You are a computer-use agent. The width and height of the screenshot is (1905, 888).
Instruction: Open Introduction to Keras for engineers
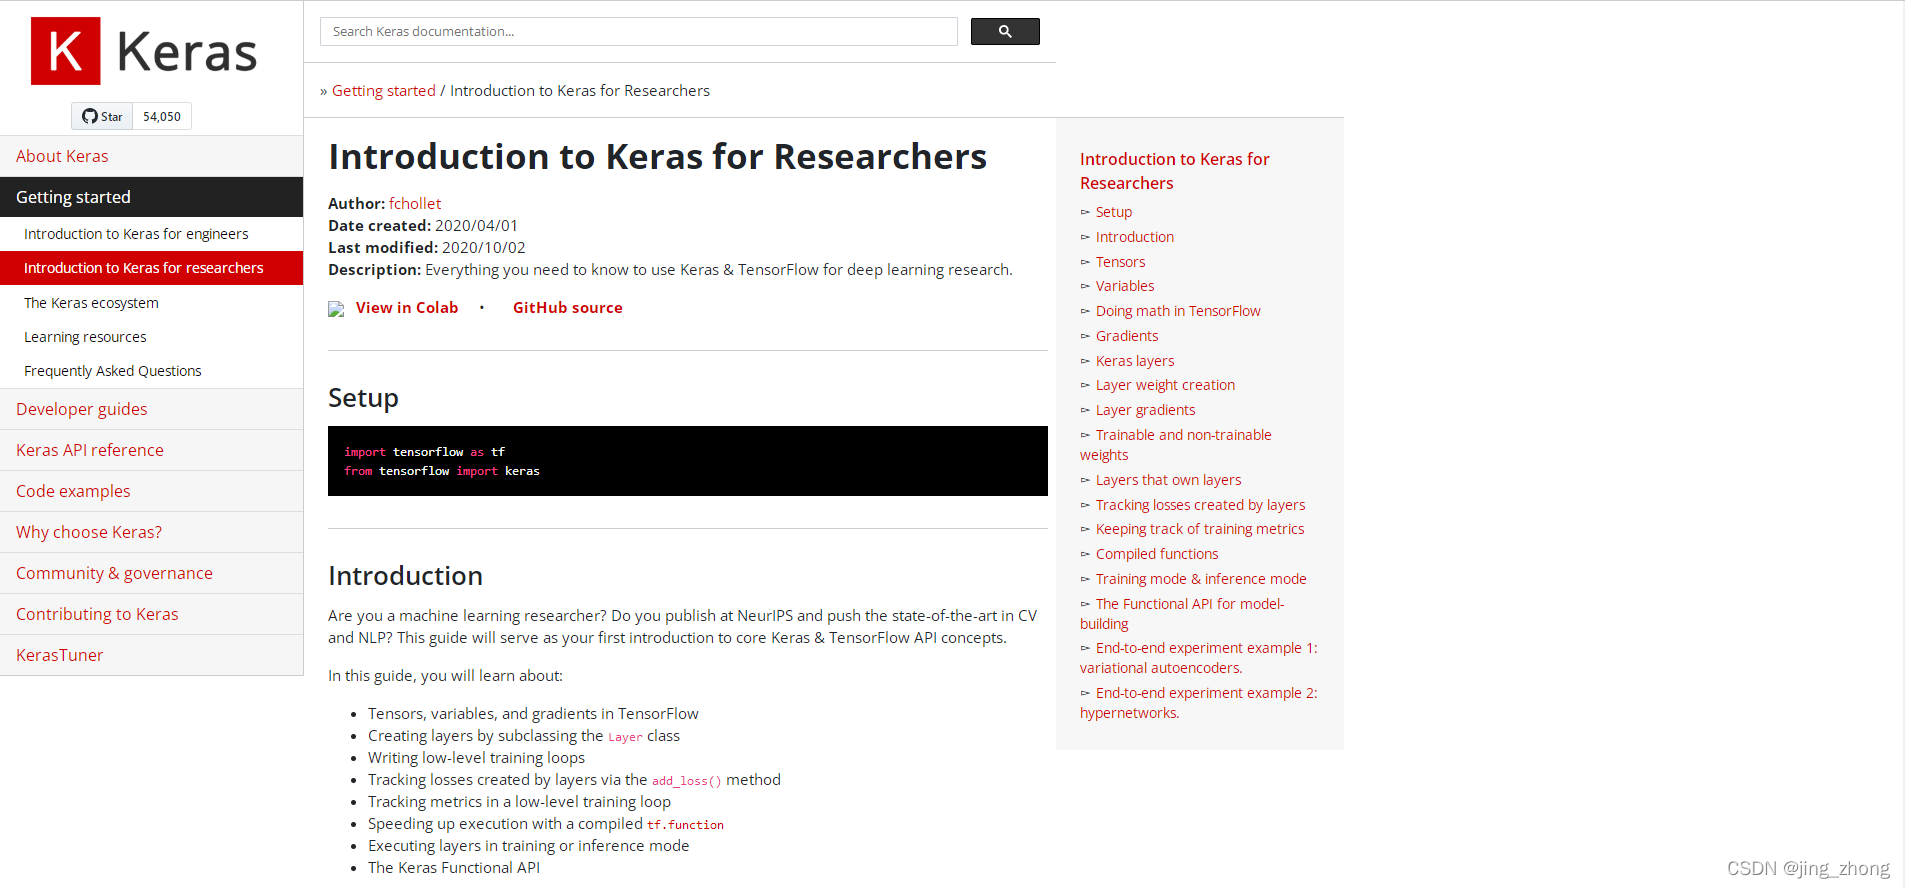point(152,234)
